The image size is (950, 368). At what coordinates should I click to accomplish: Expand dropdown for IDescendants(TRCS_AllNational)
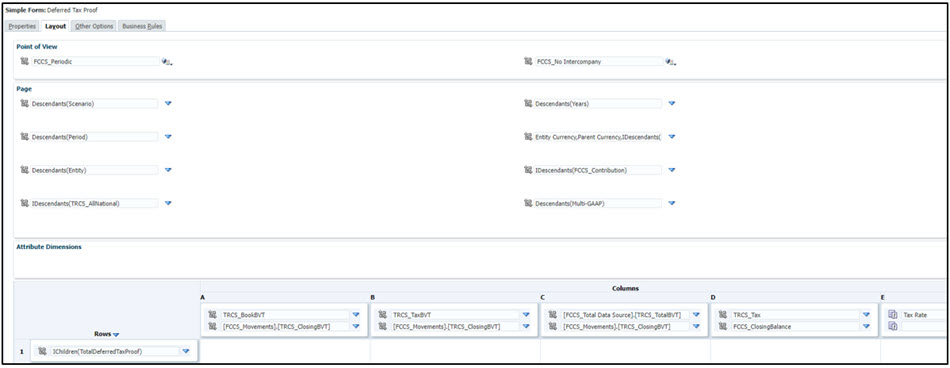click(168, 204)
